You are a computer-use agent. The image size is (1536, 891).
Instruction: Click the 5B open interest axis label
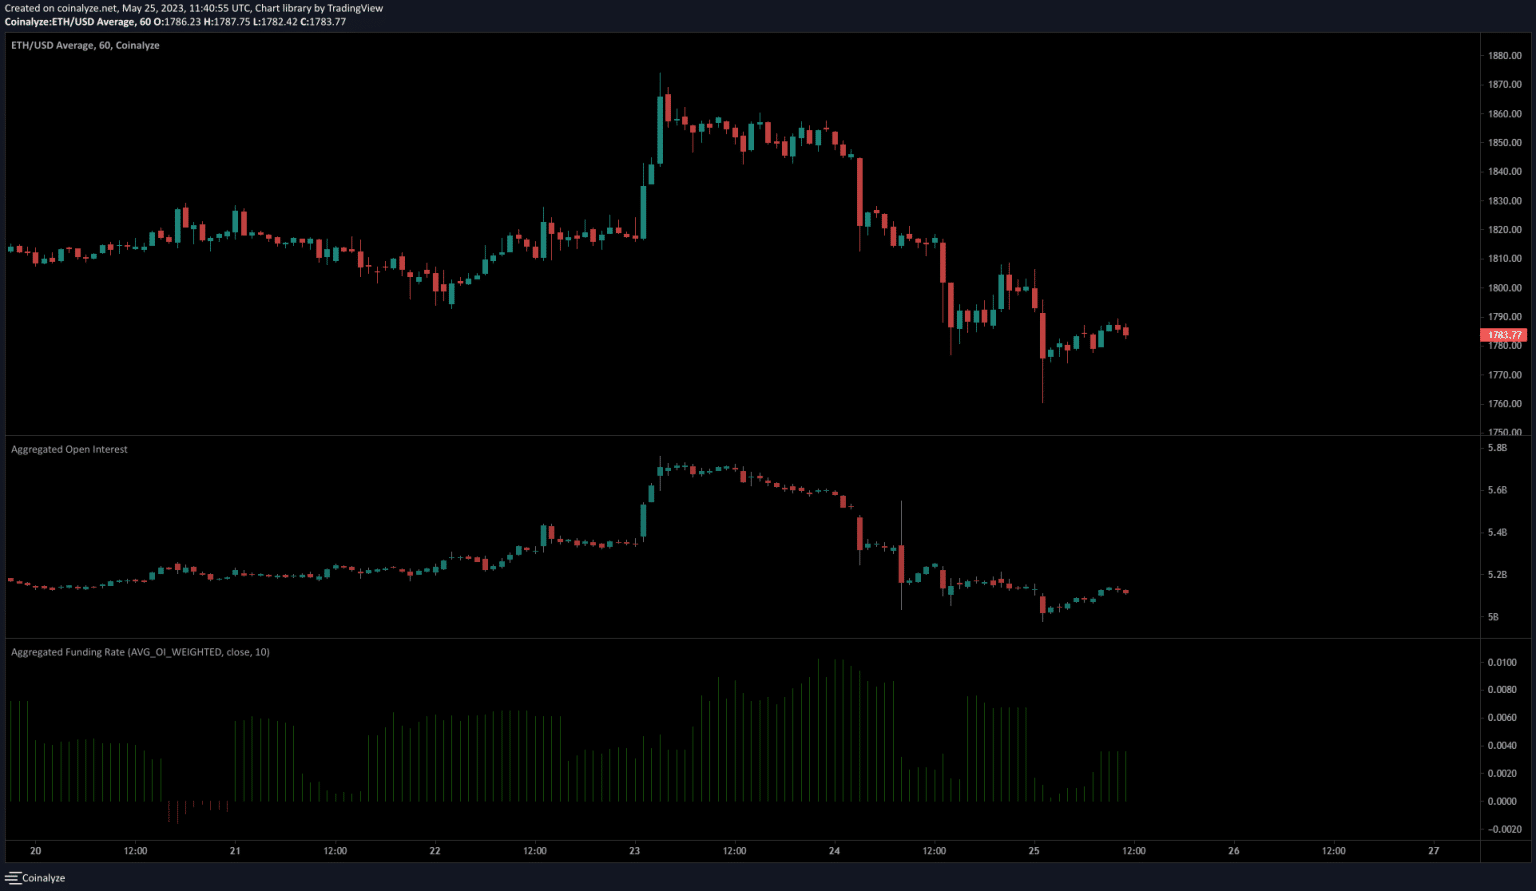1493,617
